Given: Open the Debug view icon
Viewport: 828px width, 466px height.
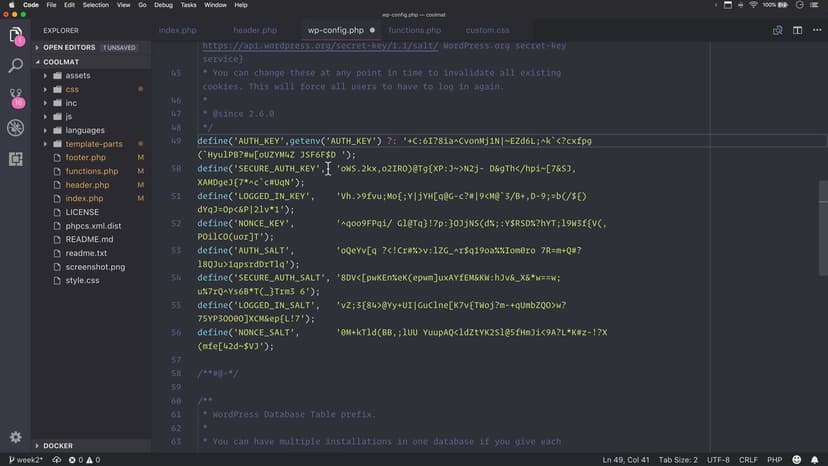Looking at the screenshot, I should 16,128.
